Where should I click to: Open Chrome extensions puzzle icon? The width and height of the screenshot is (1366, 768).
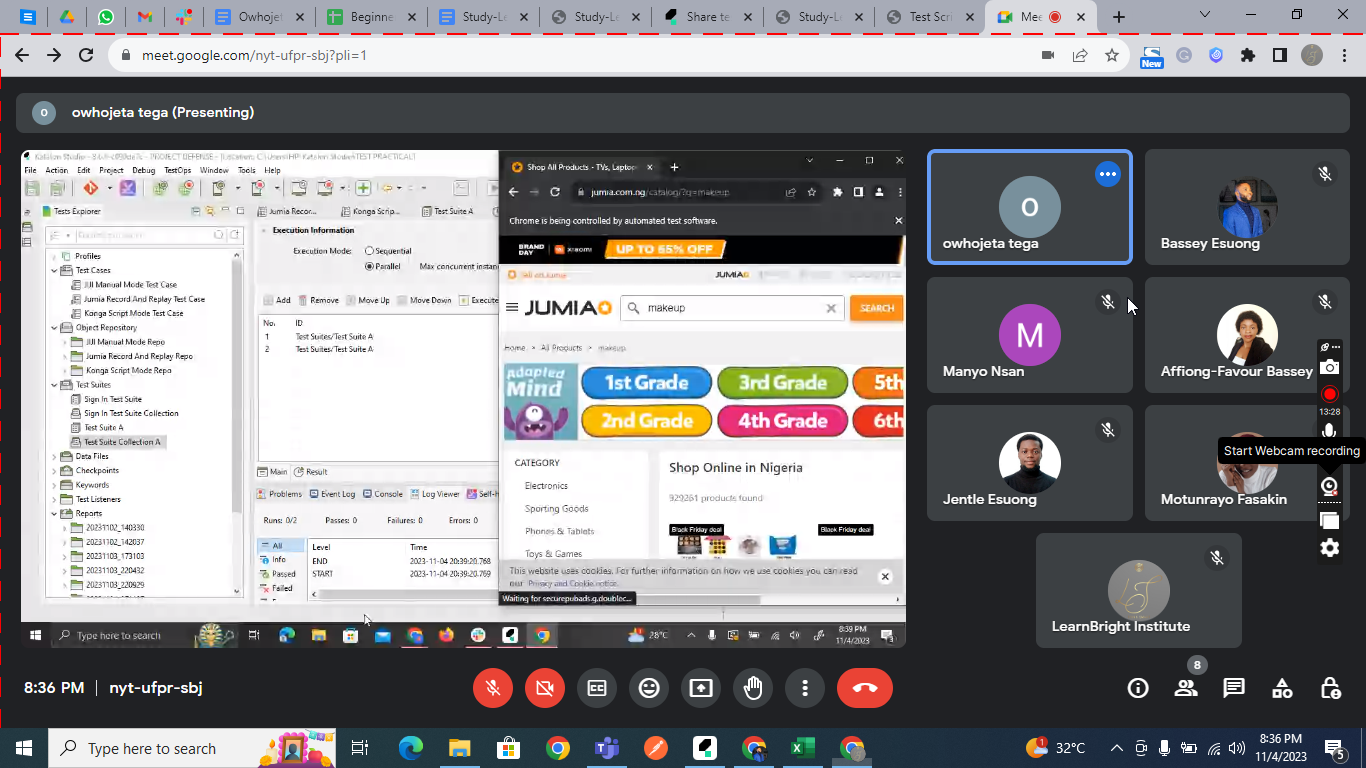[1248, 55]
